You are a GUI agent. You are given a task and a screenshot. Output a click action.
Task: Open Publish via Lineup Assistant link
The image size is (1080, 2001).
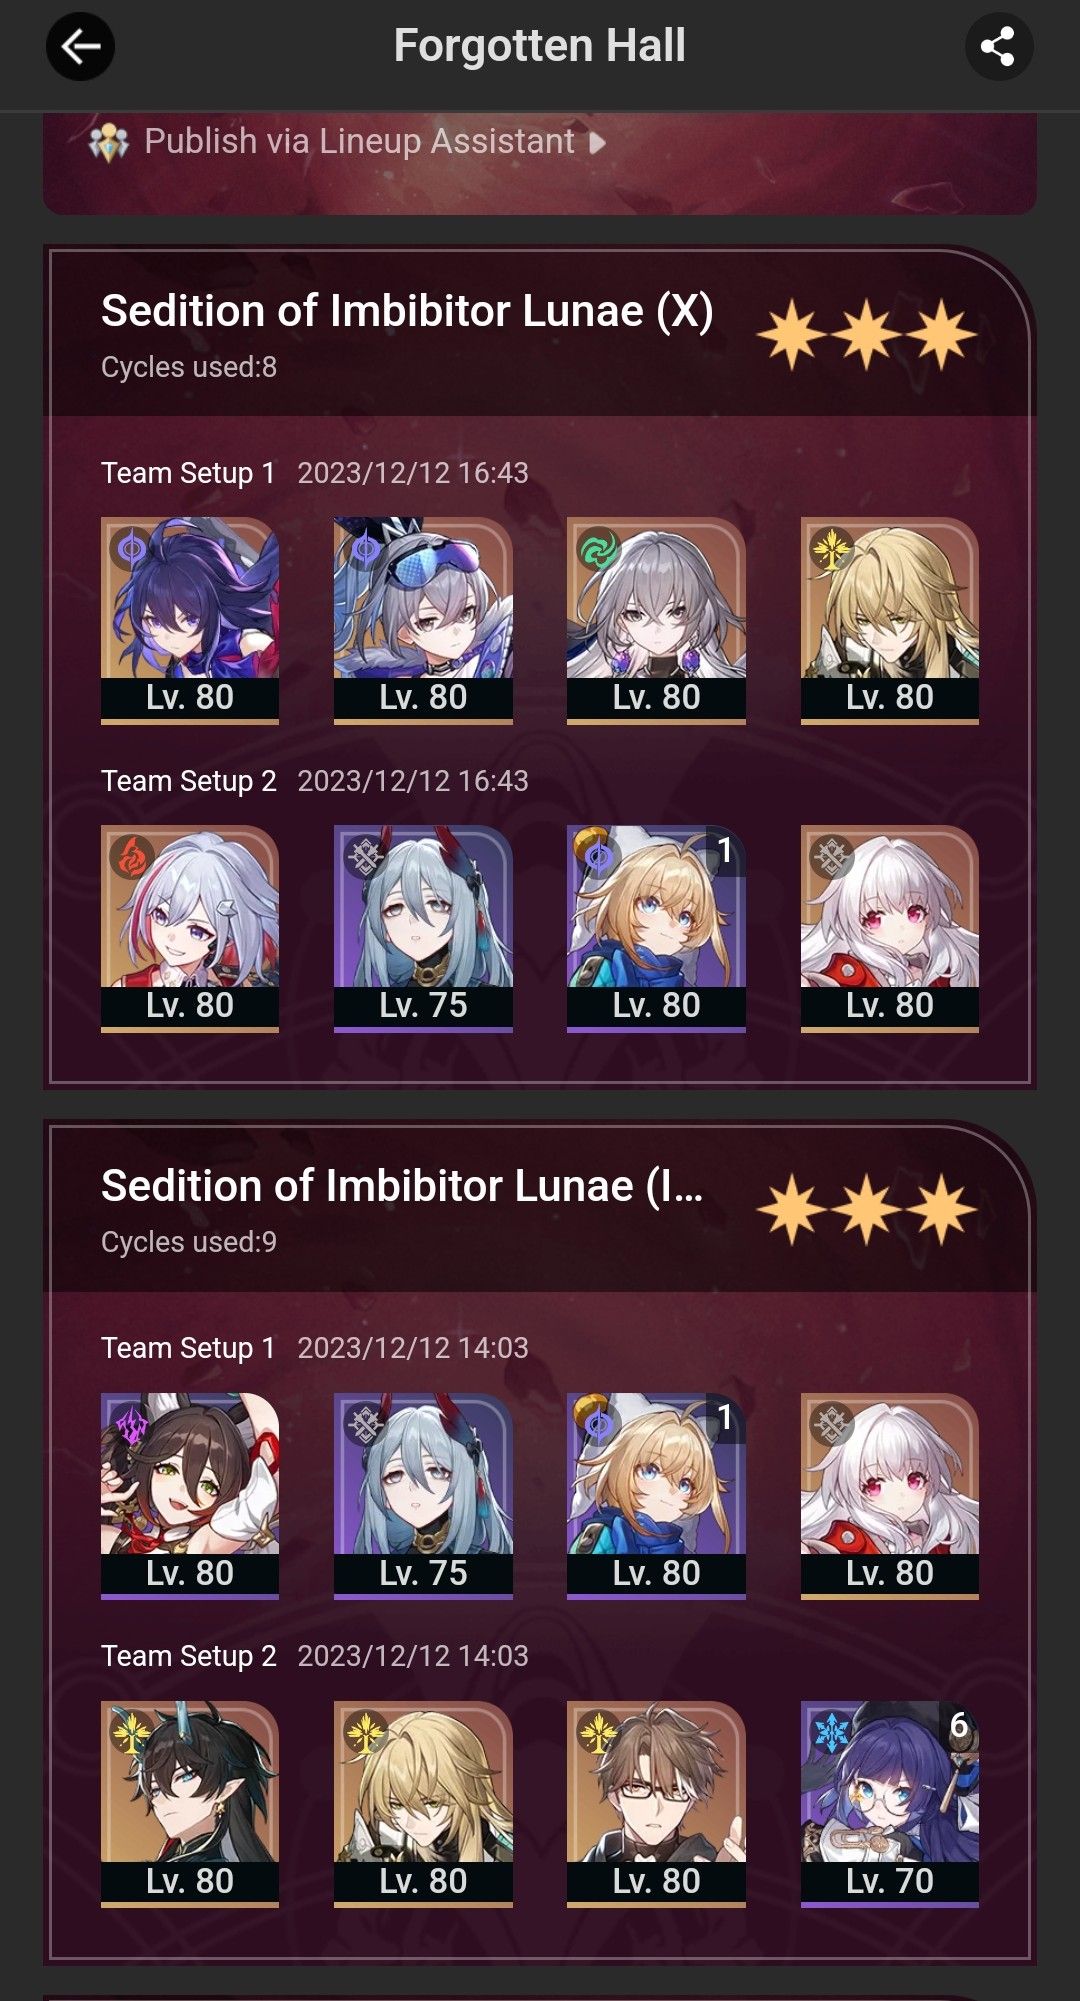(x=359, y=142)
